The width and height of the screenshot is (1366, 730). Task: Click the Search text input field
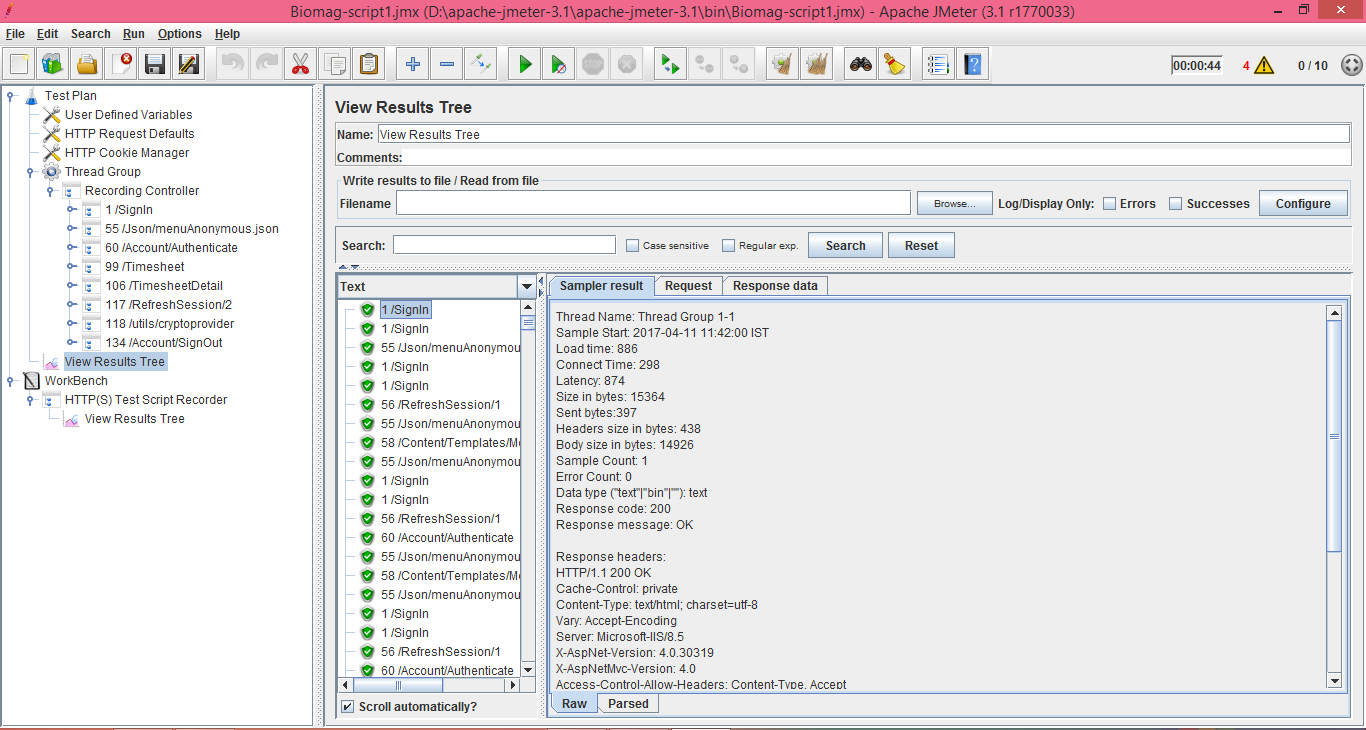pos(504,245)
